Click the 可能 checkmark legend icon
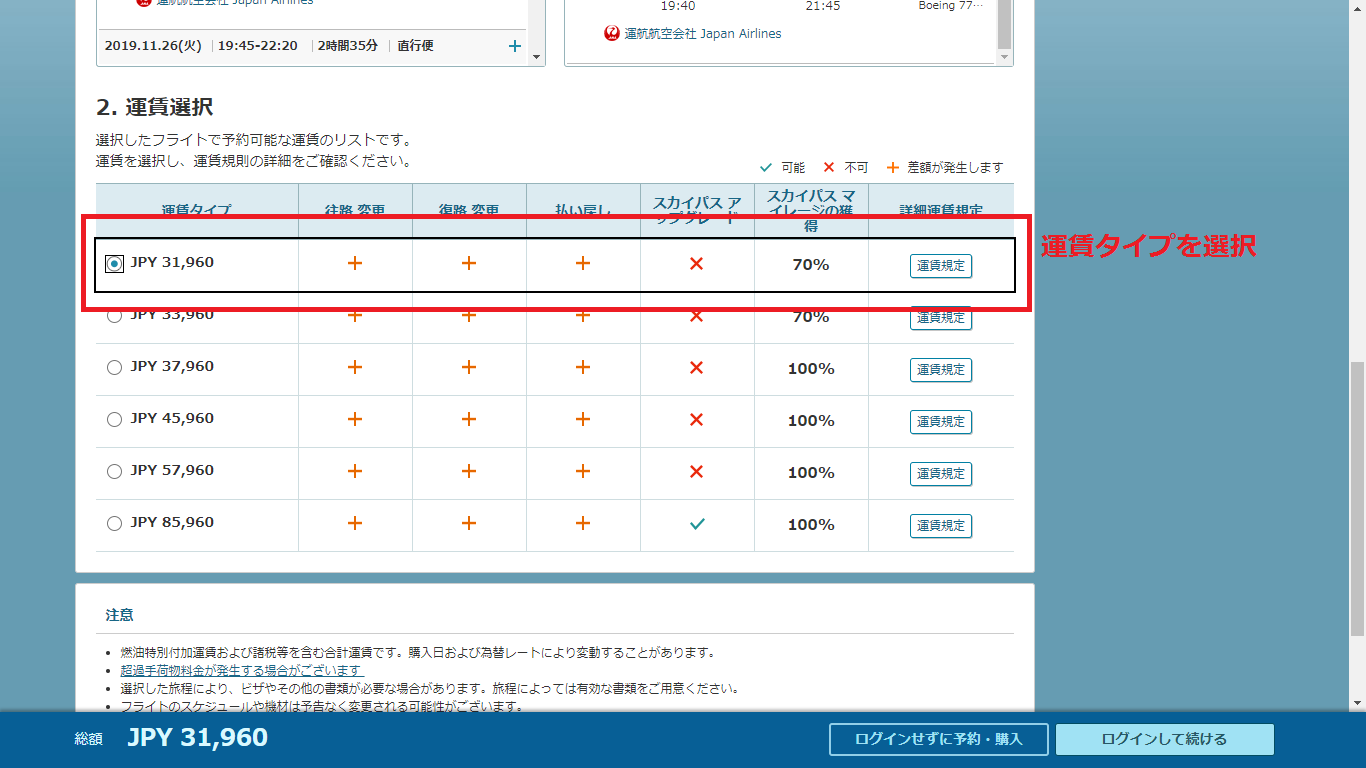The height and width of the screenshot is (768, 1366). [x=766, y=167]
